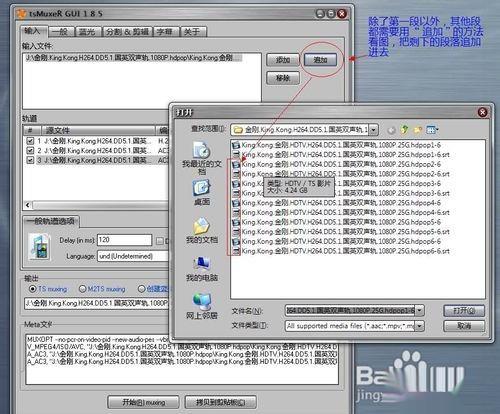Select the hdpop1-6.srt subtitle file icon

pyautogui.click(x=236, y=155)
